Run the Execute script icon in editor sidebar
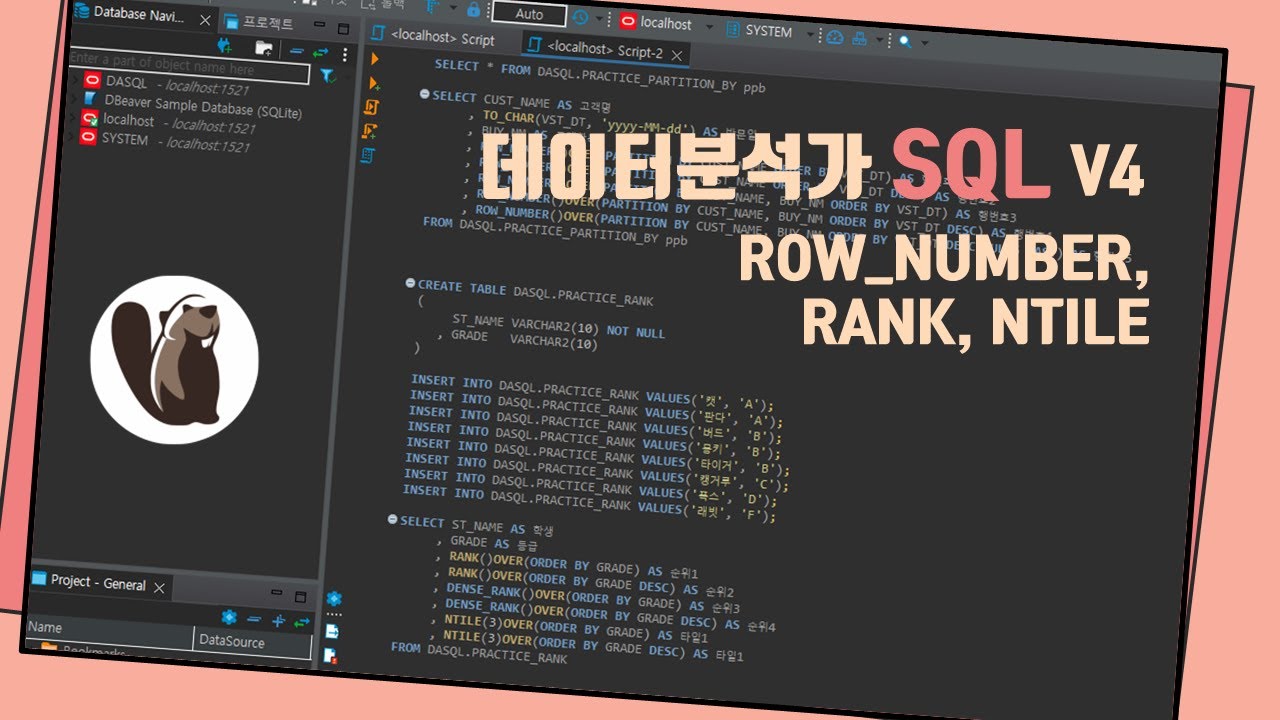 (x=372, y=107)
